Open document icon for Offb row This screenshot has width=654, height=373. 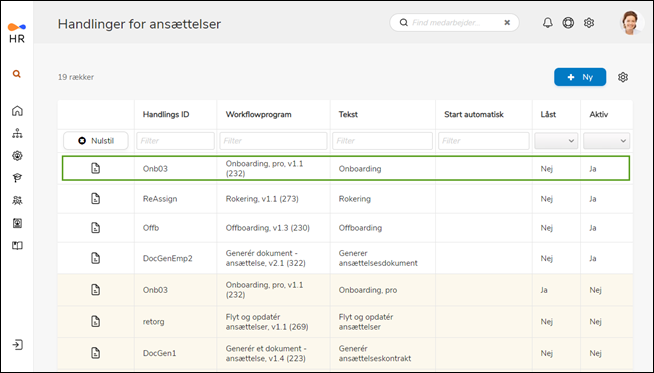pyautogui.click(x=96, y=228)
